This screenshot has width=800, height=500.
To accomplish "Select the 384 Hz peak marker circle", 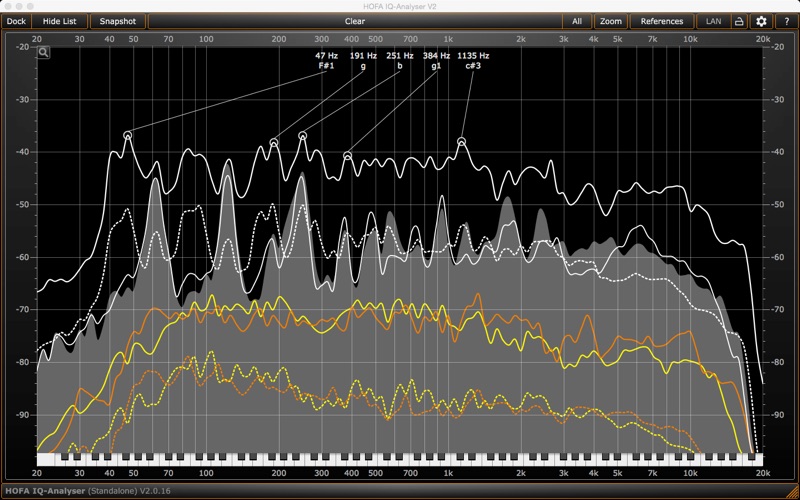I will coord(347,156).
